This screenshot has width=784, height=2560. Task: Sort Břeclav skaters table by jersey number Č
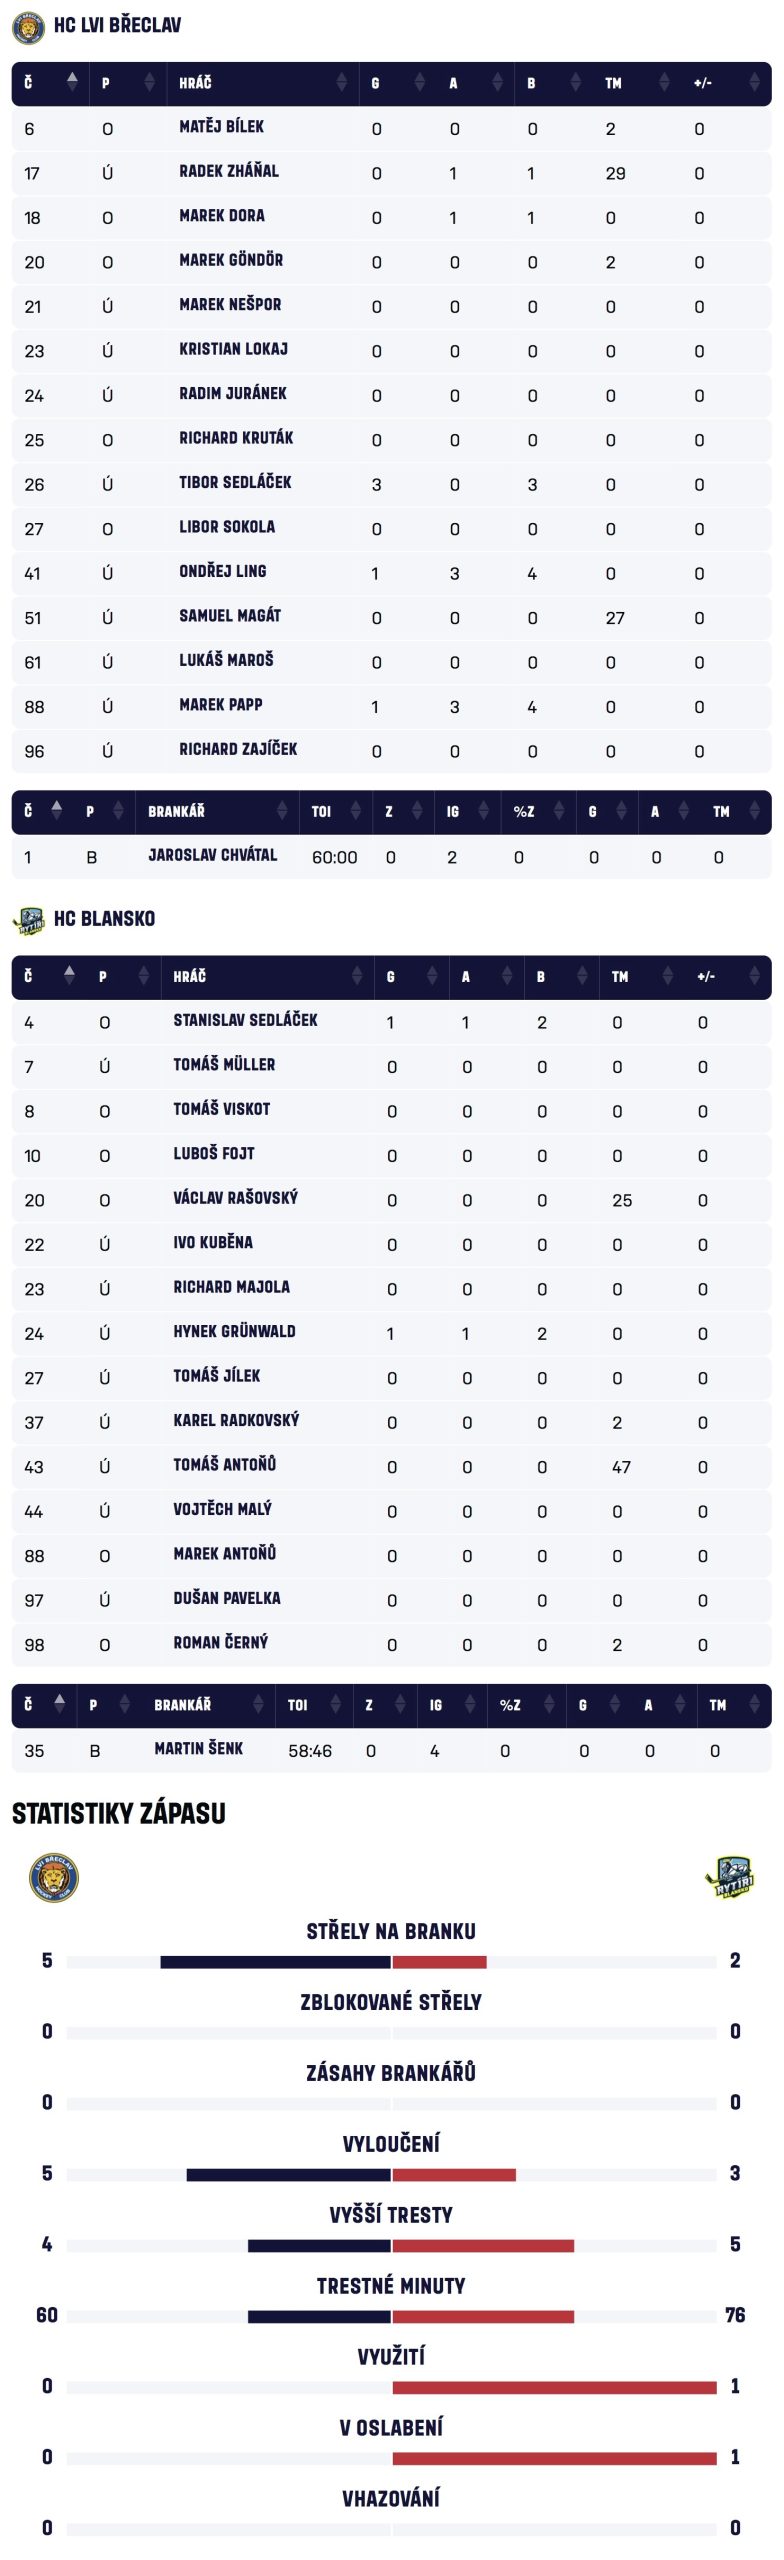click(72, 83)
